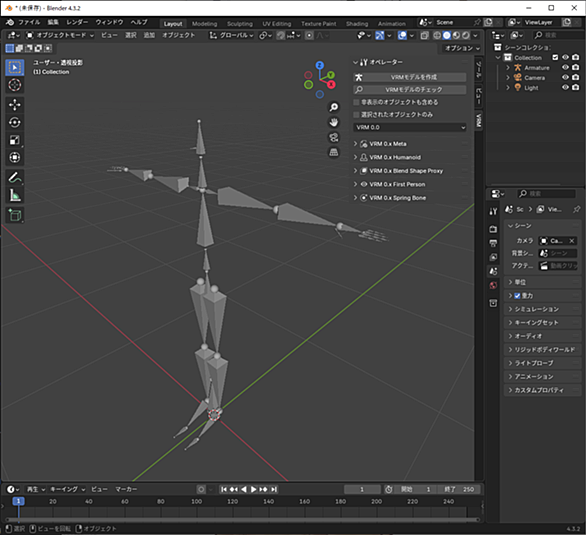This screenshot has width=586, height=535.
Task: Open the Output properties tab icon
Action: coord(493,243)
